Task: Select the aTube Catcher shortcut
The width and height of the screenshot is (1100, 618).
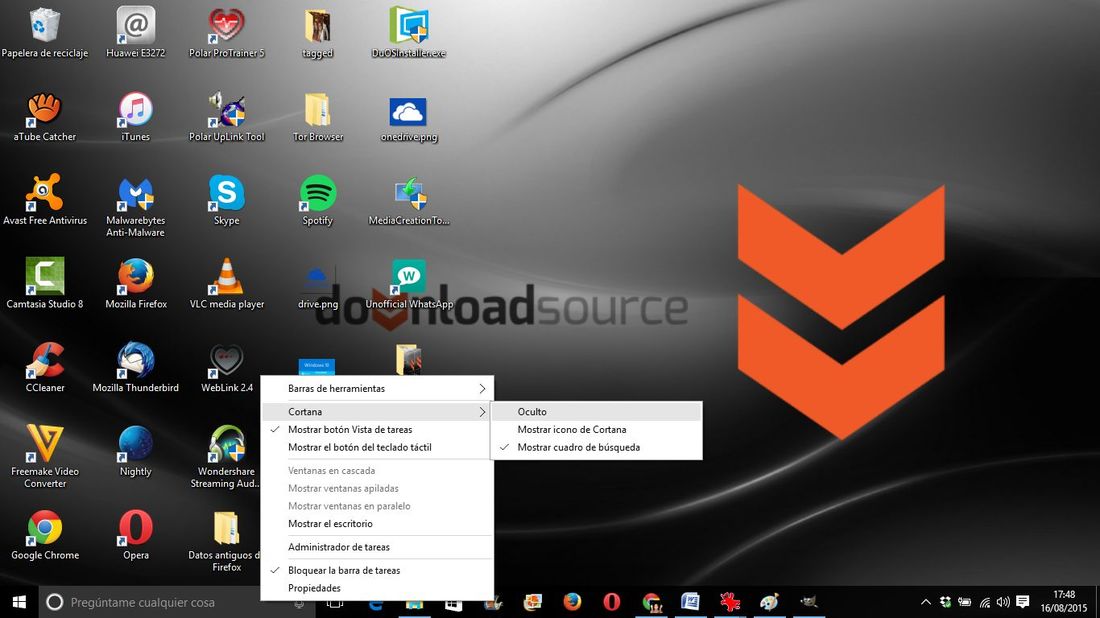Action: (44, 116)
